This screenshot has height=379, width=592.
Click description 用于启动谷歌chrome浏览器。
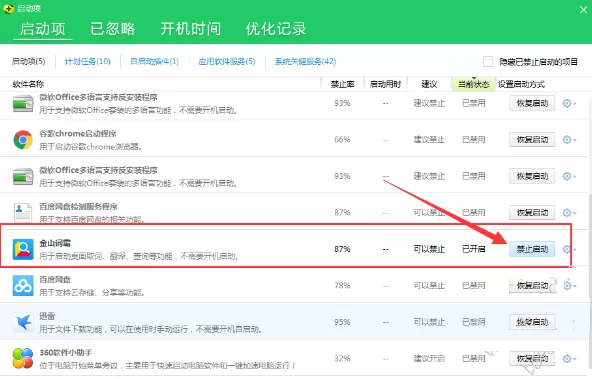tap(91, 146)
